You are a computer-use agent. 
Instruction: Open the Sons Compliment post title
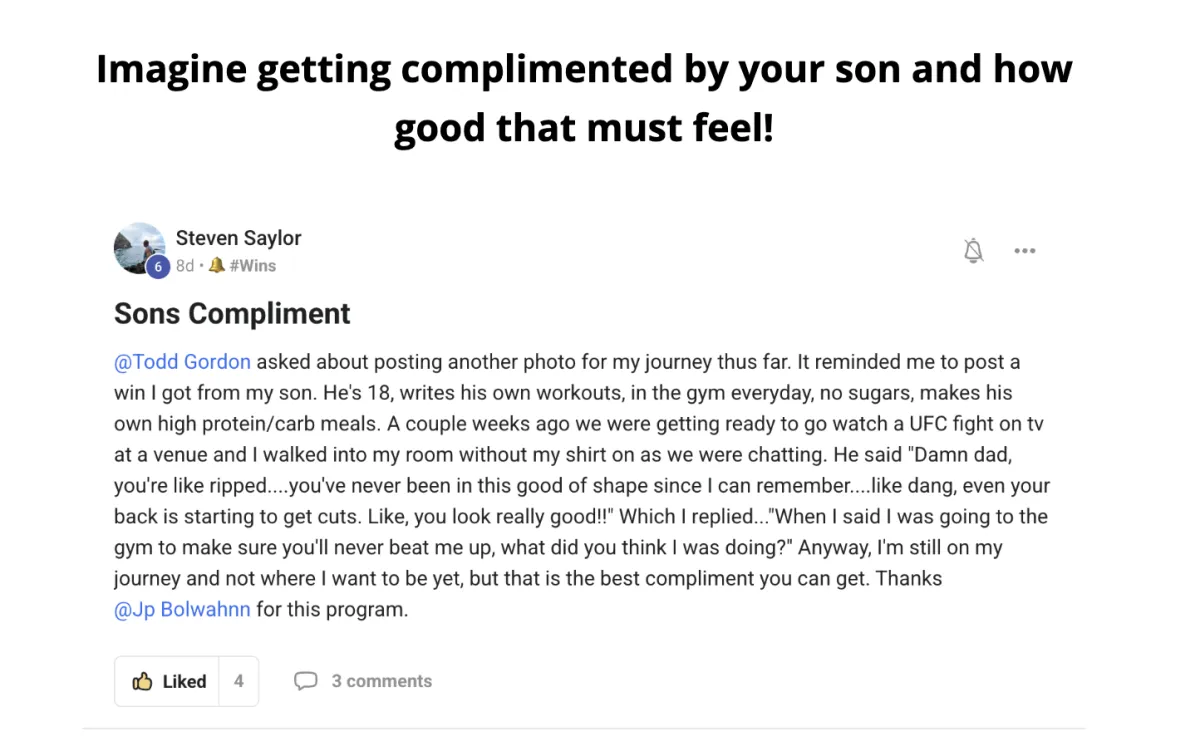tap(232, 314)
